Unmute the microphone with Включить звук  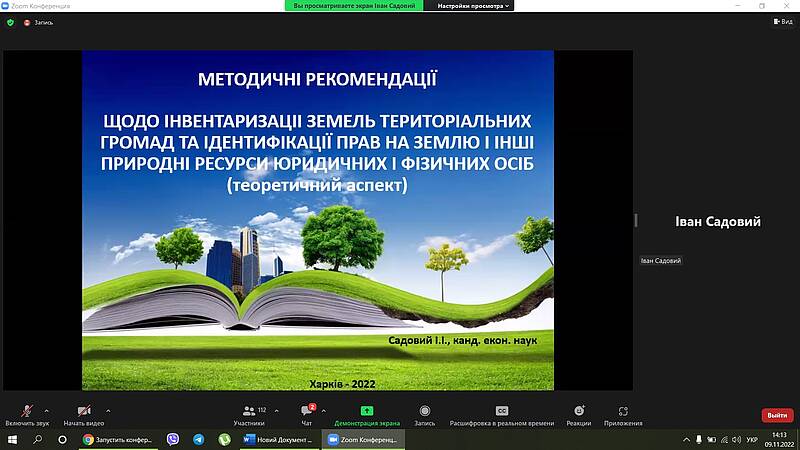point(27,415)
